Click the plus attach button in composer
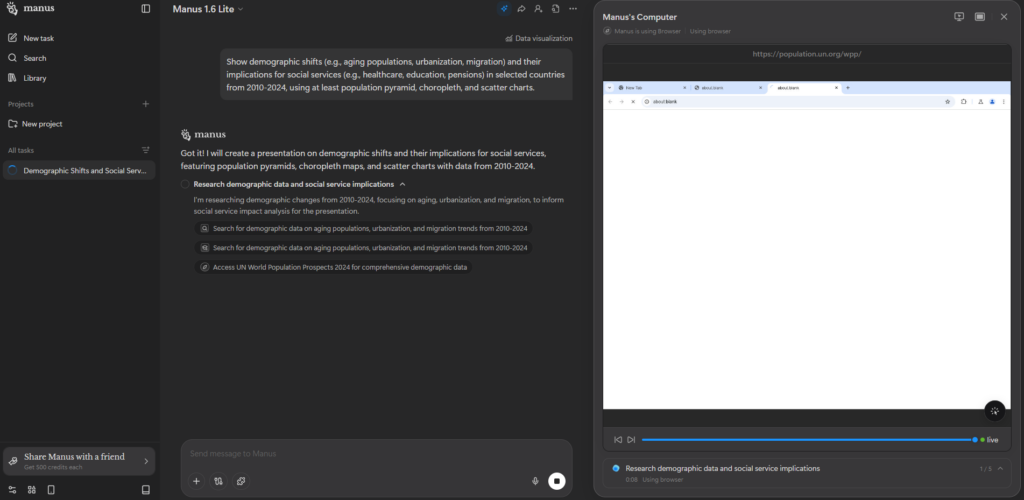 pyautogui.click(x=196, y=481)
